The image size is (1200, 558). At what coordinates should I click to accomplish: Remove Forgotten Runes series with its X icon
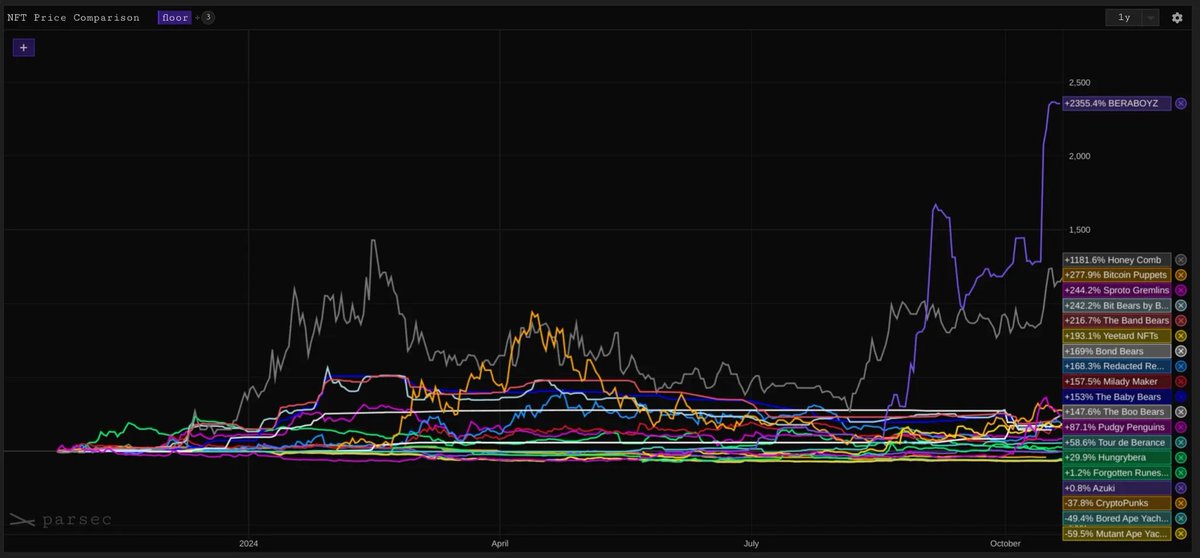[1180, 472]
